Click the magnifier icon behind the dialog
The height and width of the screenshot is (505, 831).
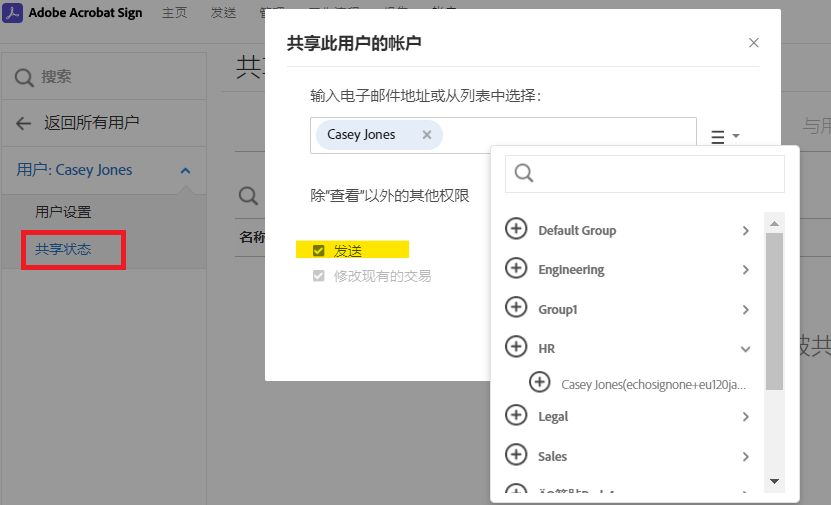click(248, 196)
